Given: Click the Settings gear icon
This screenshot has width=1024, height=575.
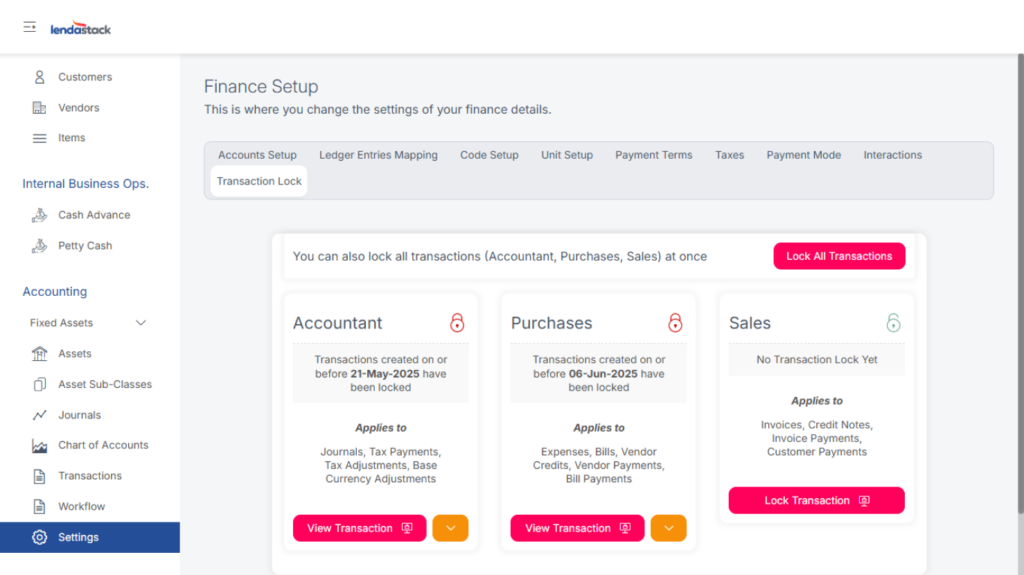Looking at the screenshot, I should (x=40, y=537).
